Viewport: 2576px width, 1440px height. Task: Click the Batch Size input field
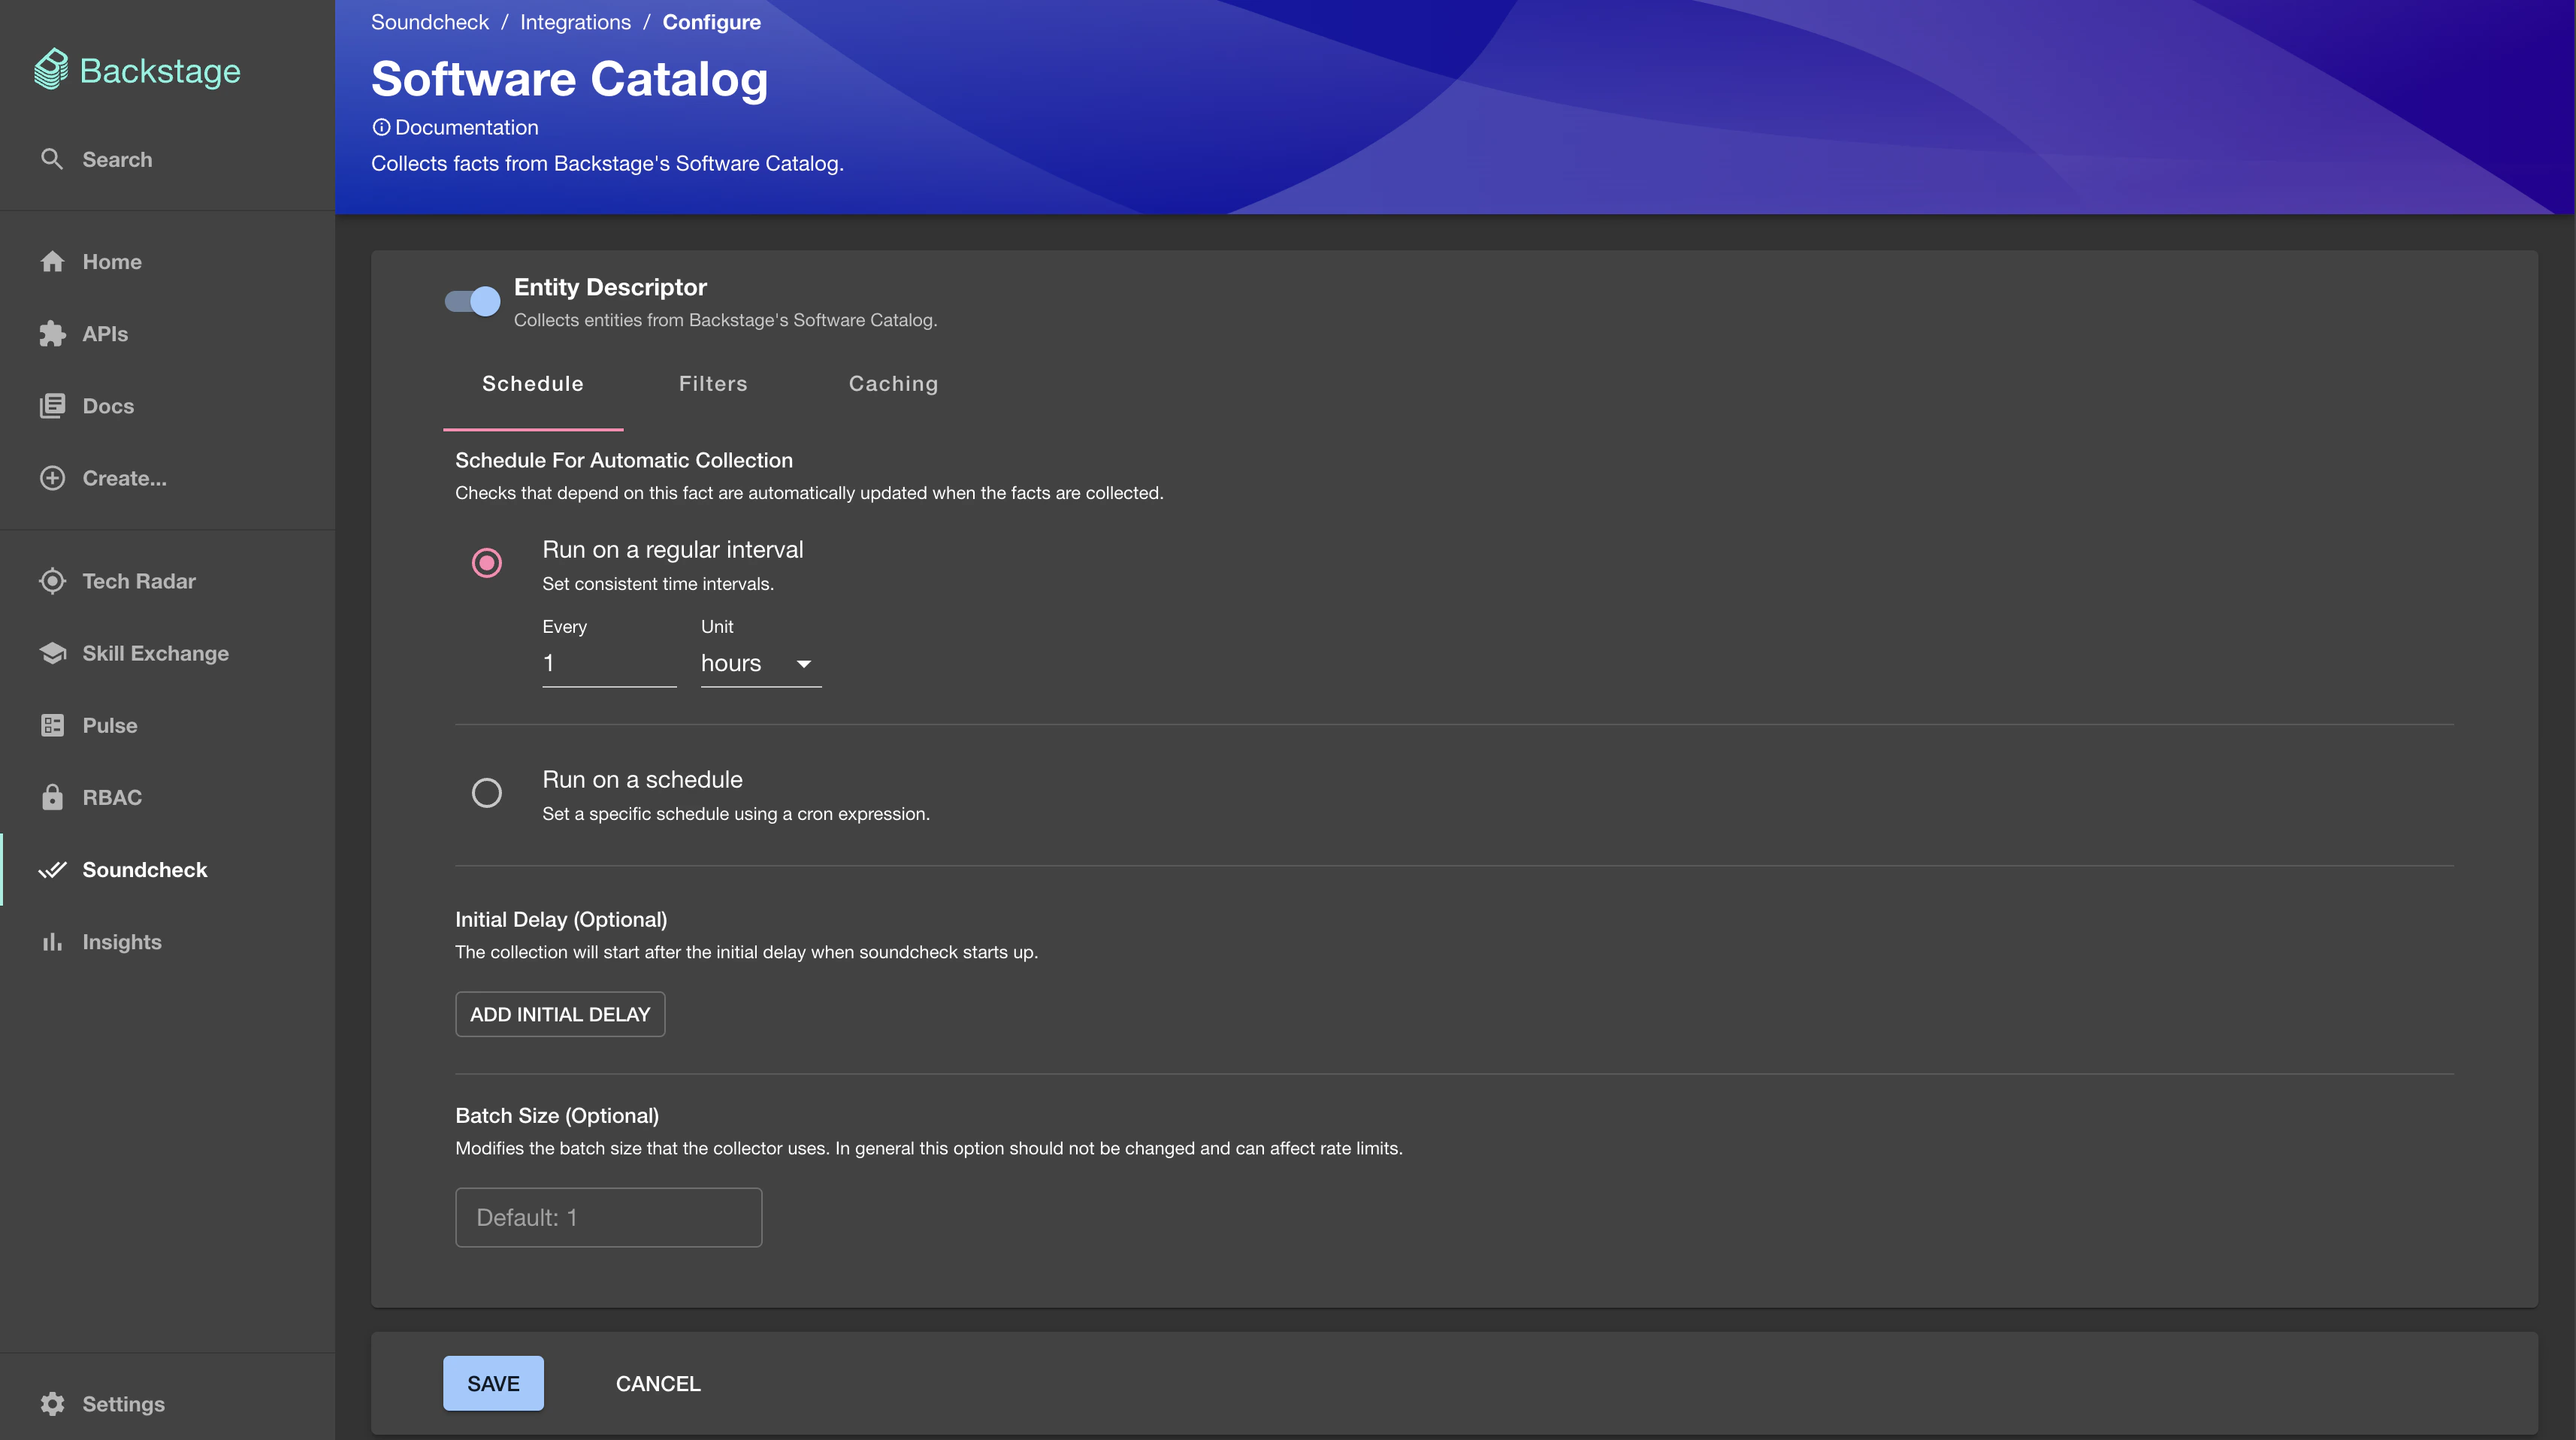pyautogui.click(x=608, y=1217)
